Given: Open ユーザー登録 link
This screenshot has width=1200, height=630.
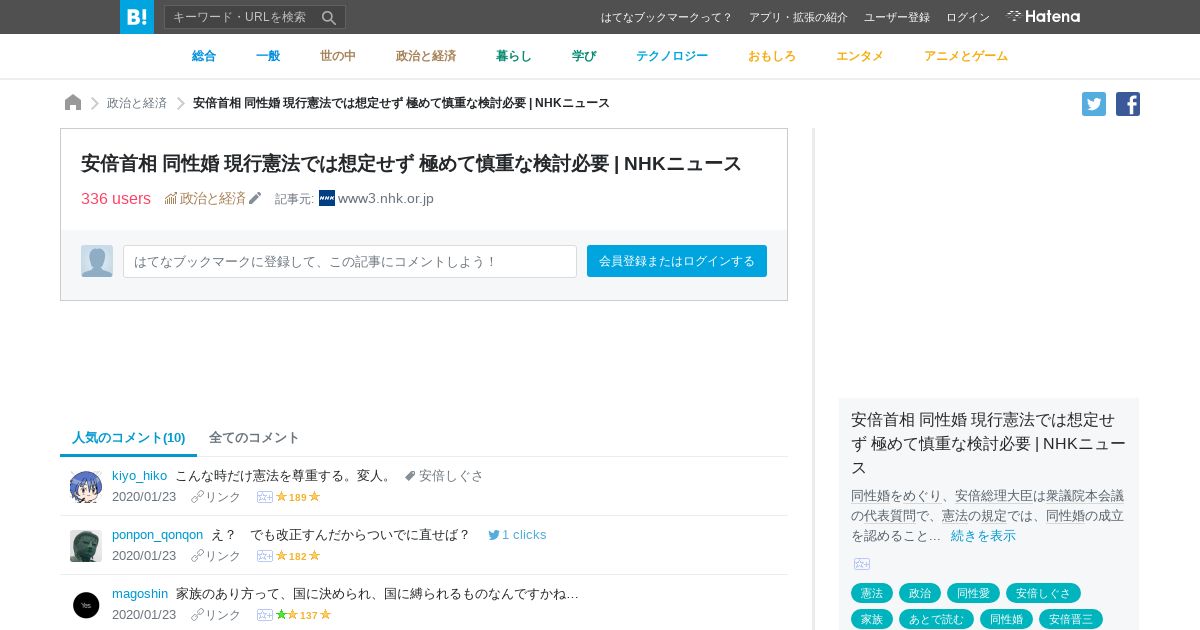Looking at the screenshot, I should click(897, 17).
